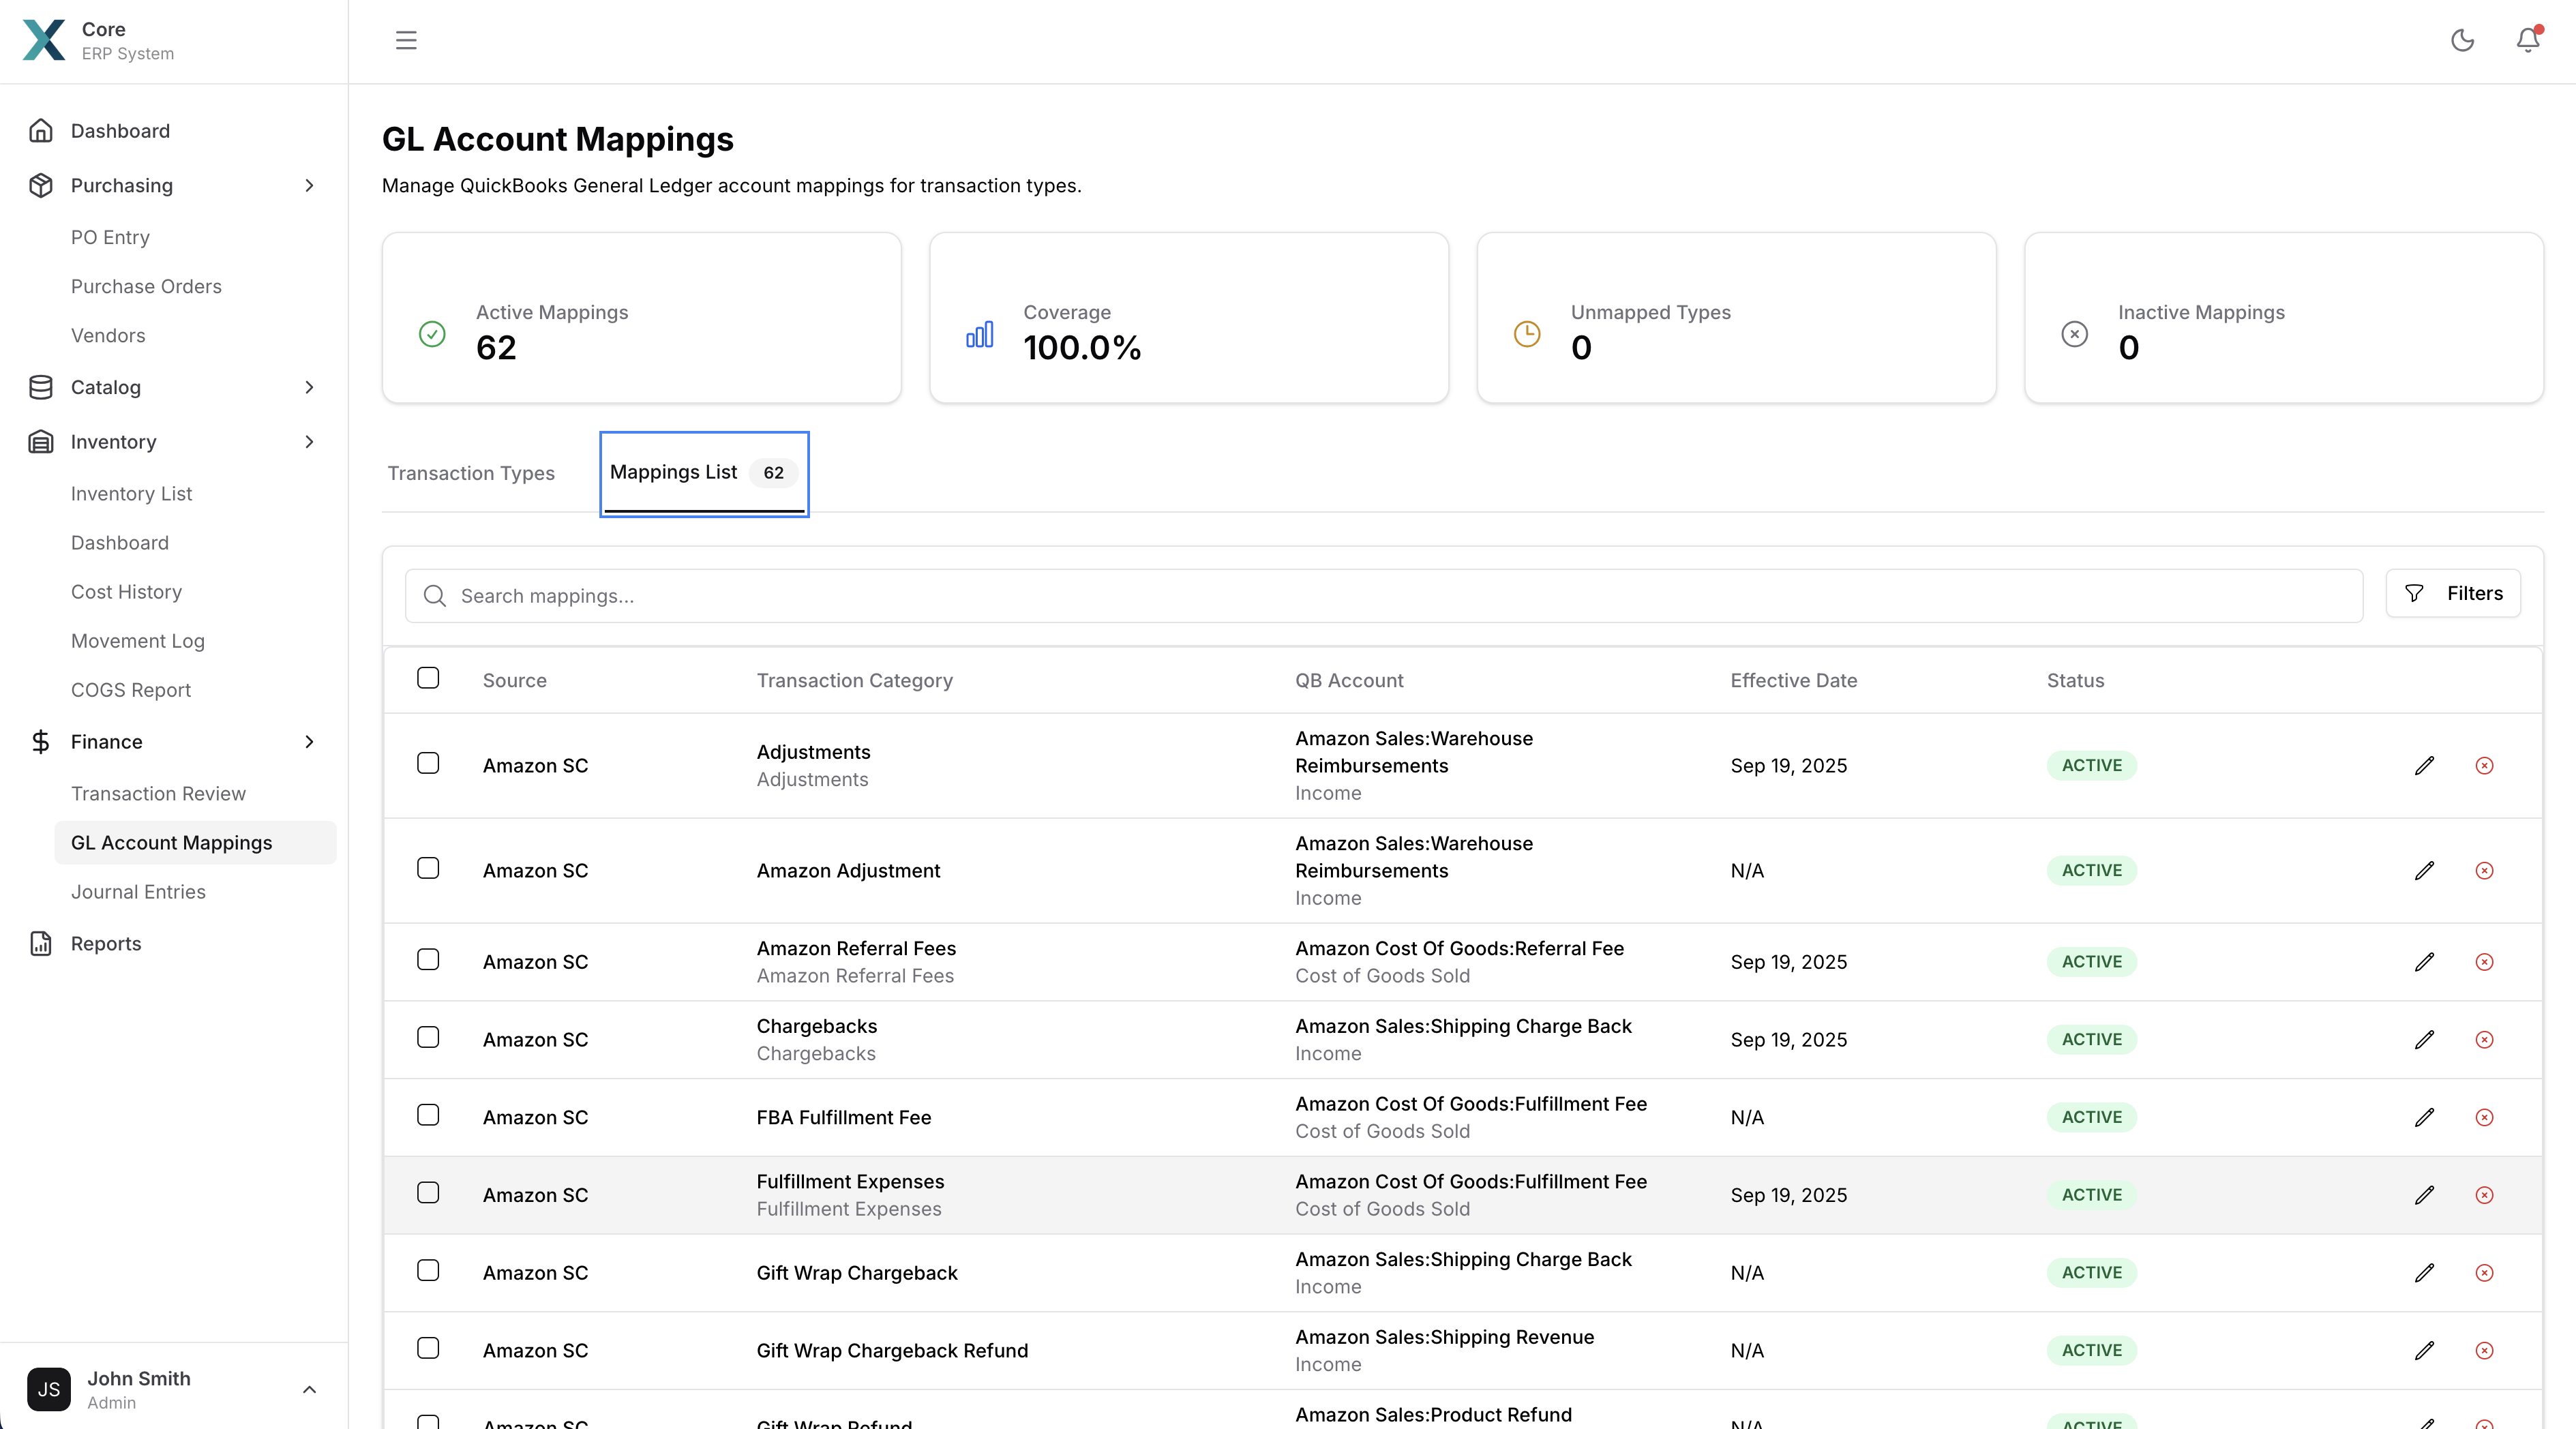Select the Finance dollar icon

[41, 741]
